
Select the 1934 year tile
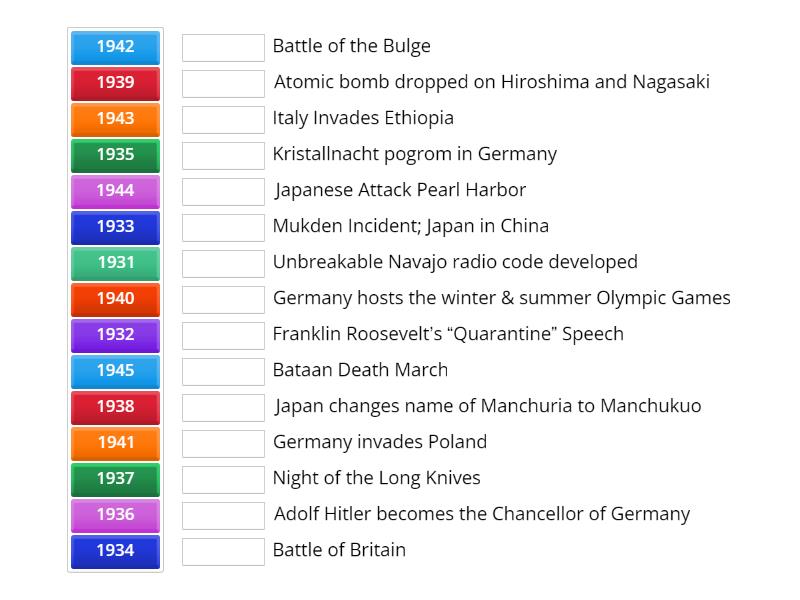(115, 550)
